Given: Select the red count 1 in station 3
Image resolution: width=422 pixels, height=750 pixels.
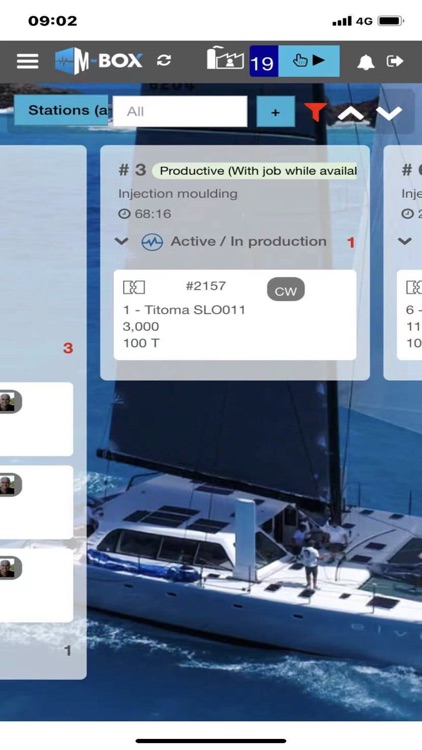Looking at the screenshot, I should click(x=351, y=243).
